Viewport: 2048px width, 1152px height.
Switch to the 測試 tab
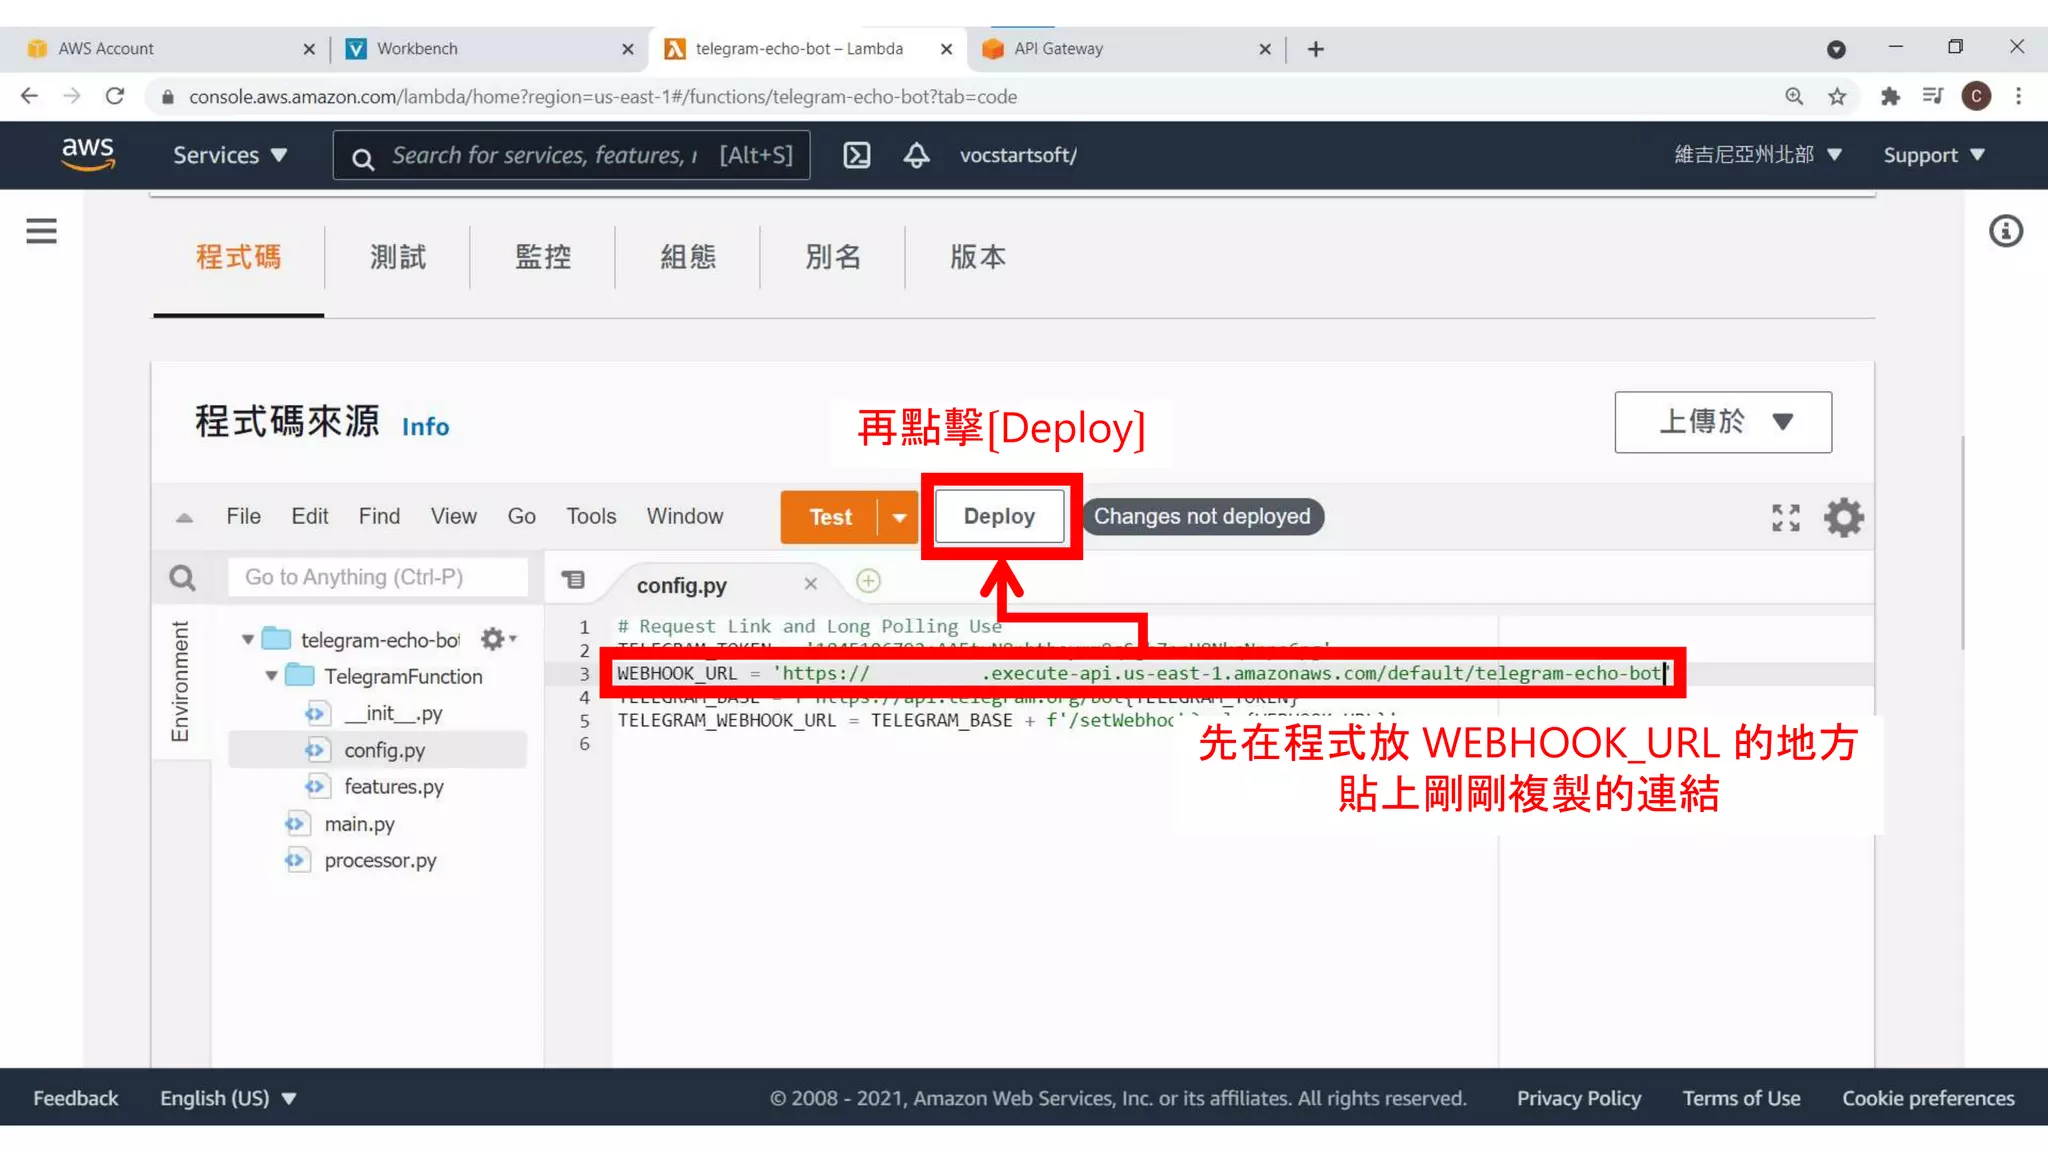[397, 257]
